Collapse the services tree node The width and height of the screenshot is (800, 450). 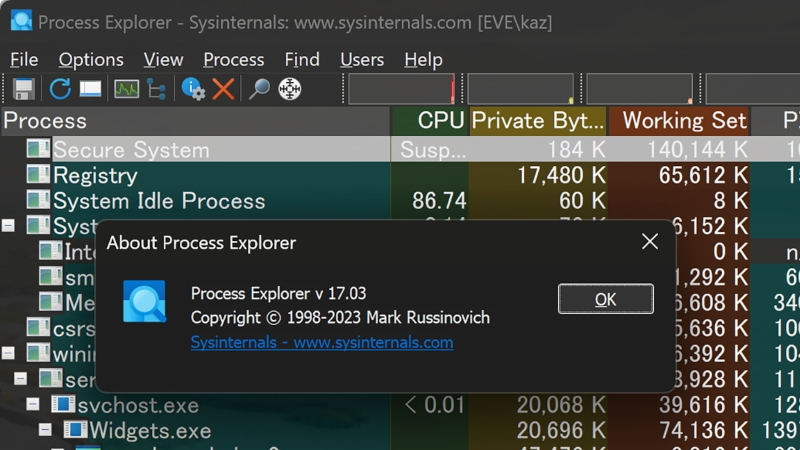pos(20,379)
